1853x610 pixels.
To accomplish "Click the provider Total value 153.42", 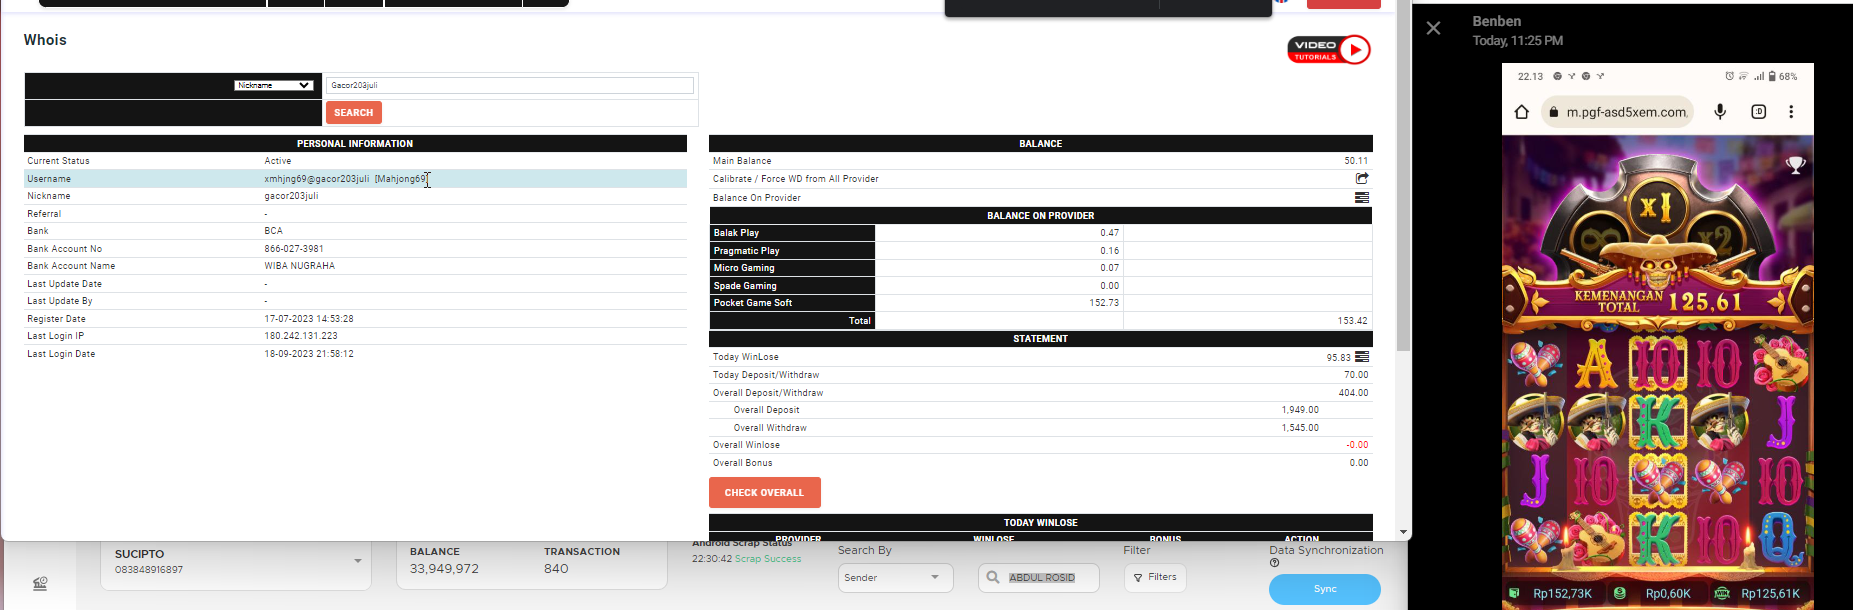I will pyautogui.click(x=1353, y=321).
